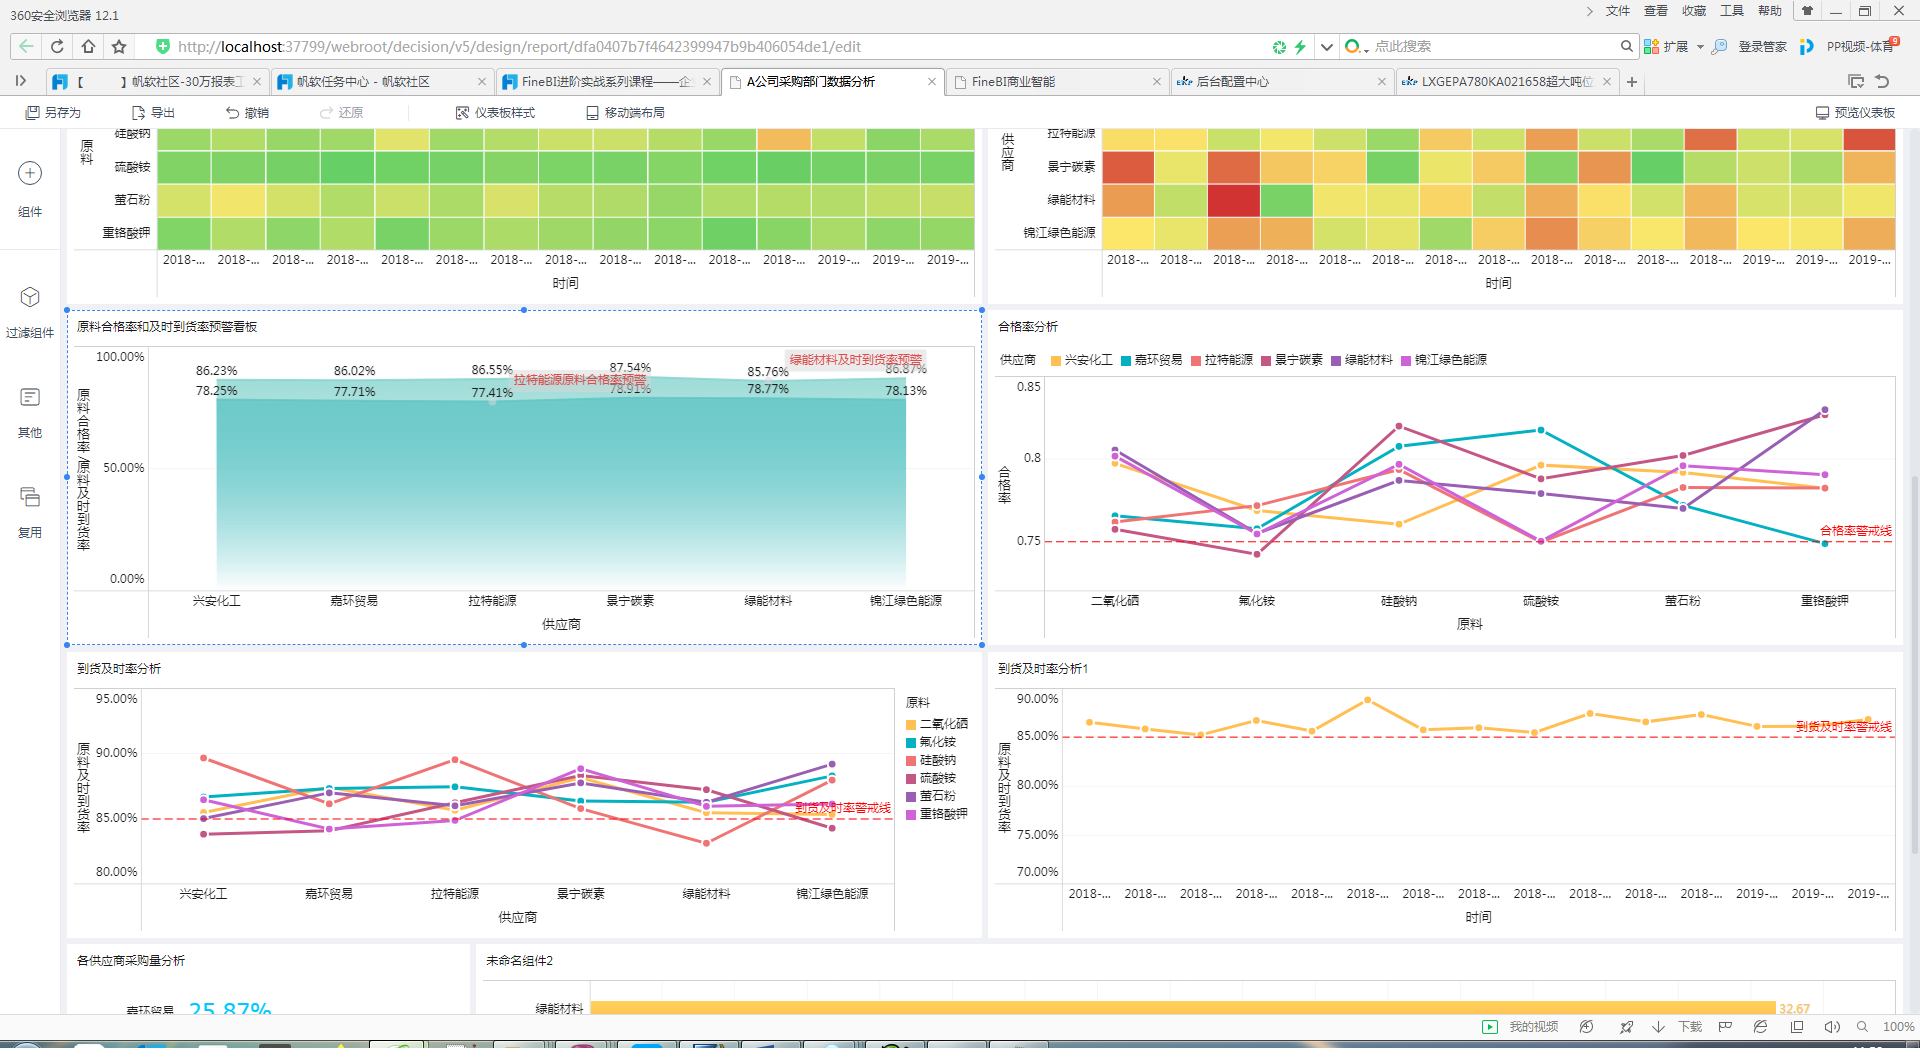
Task: Open the 复用 sidebar icon
Action: tap(30, 497)
